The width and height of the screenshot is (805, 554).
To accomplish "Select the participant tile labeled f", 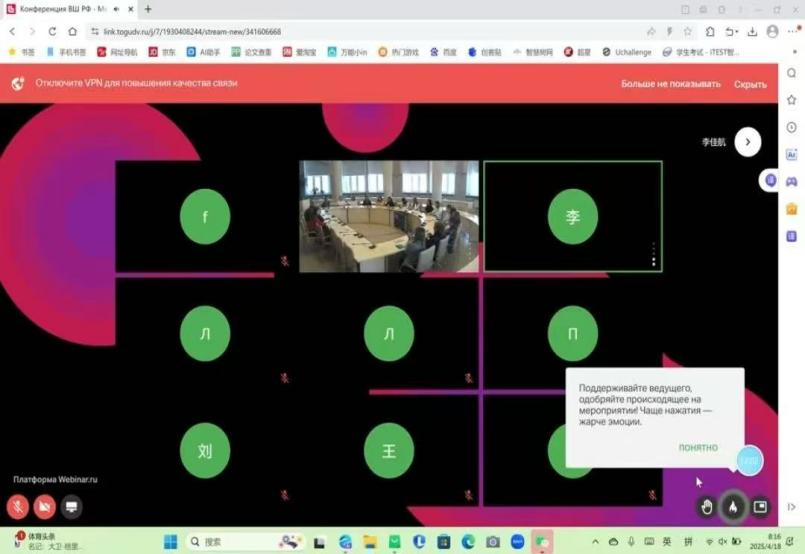I will click(205, 216).
